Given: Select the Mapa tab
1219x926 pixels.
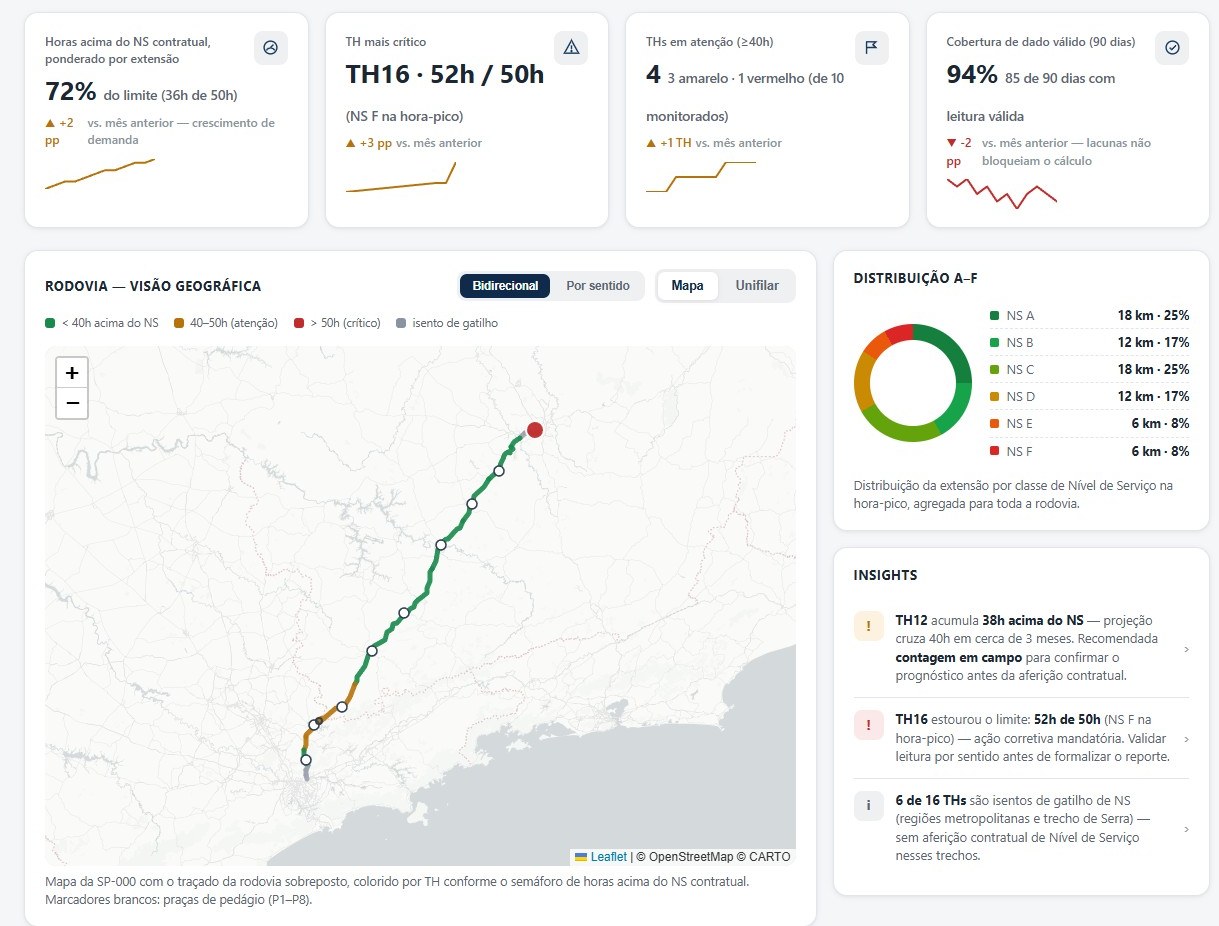Looking at the screenshot, I should [687, 286].
